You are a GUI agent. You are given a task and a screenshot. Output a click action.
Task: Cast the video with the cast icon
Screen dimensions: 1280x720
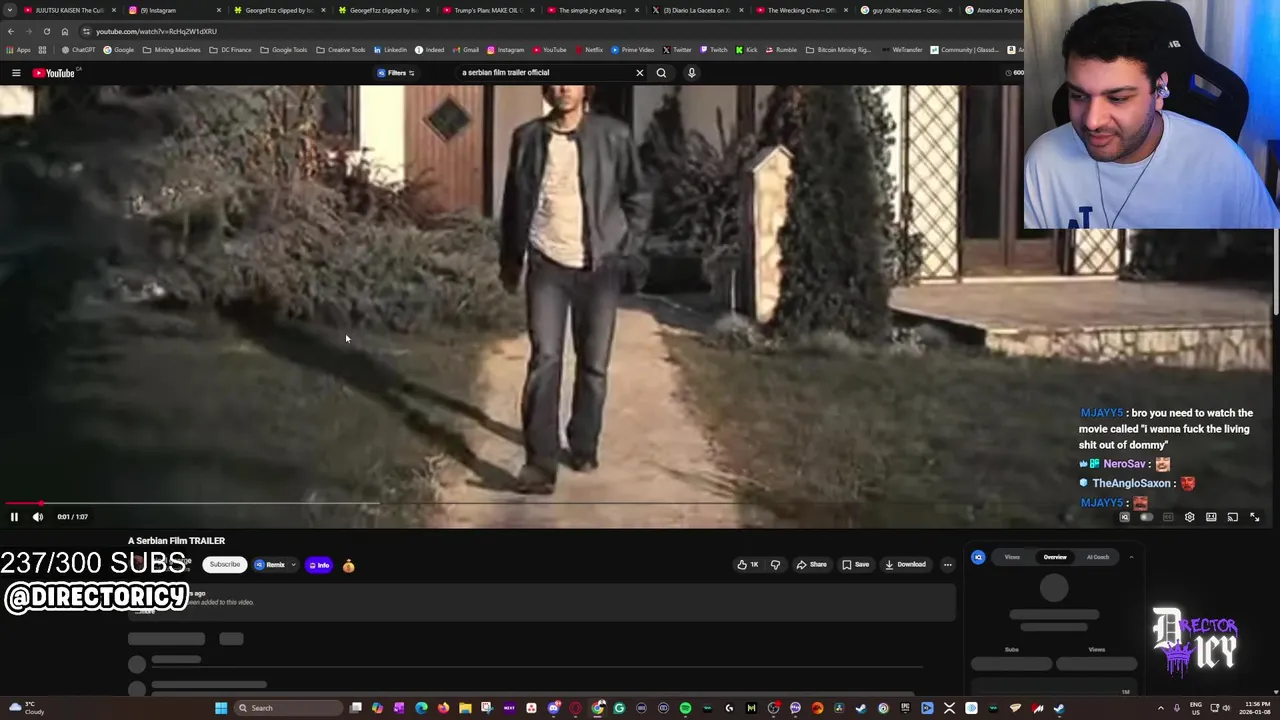pos(1233,517)
